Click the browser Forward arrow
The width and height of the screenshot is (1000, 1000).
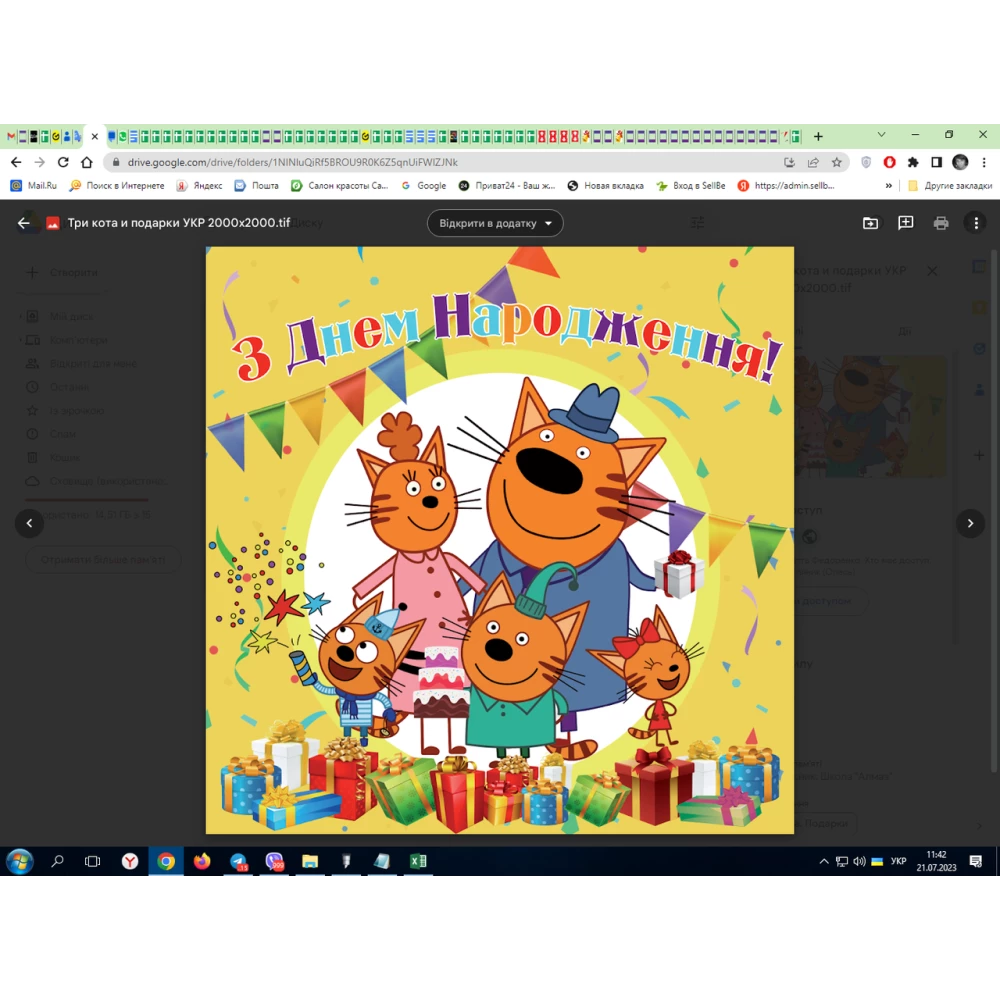(x=40, y=163)
